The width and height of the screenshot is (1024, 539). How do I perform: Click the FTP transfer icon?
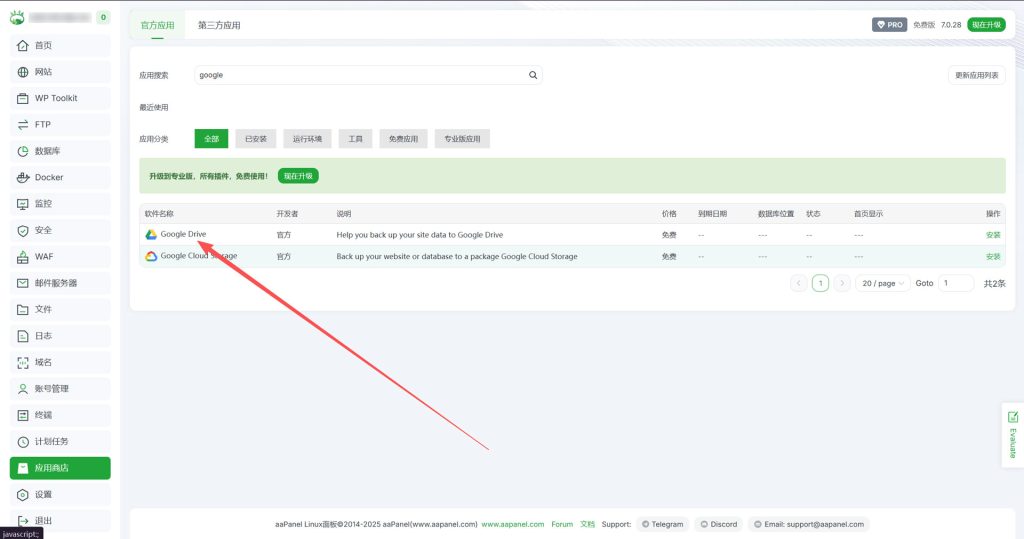pos(23,125)
